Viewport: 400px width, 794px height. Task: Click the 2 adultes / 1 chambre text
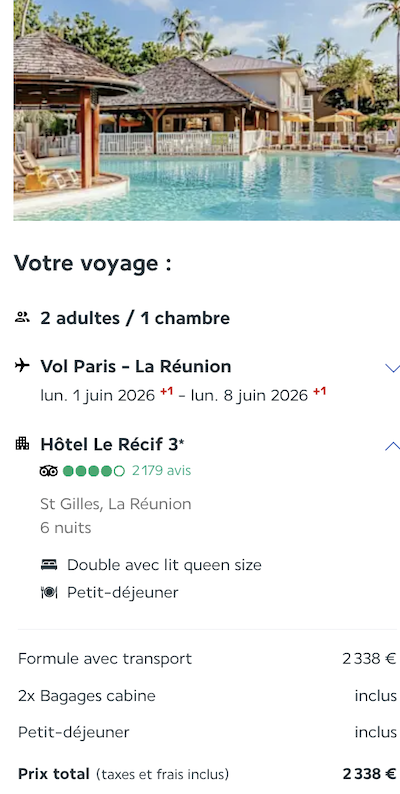tap(135, 319)
